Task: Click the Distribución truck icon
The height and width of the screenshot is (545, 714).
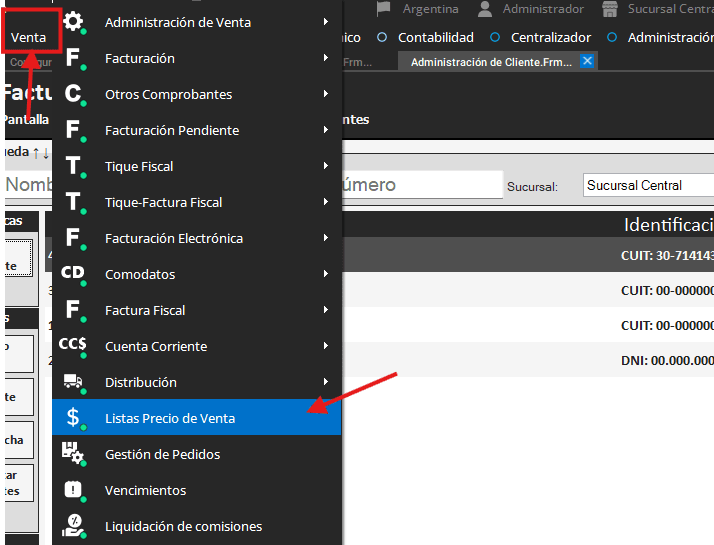Action: click(73, 381)
